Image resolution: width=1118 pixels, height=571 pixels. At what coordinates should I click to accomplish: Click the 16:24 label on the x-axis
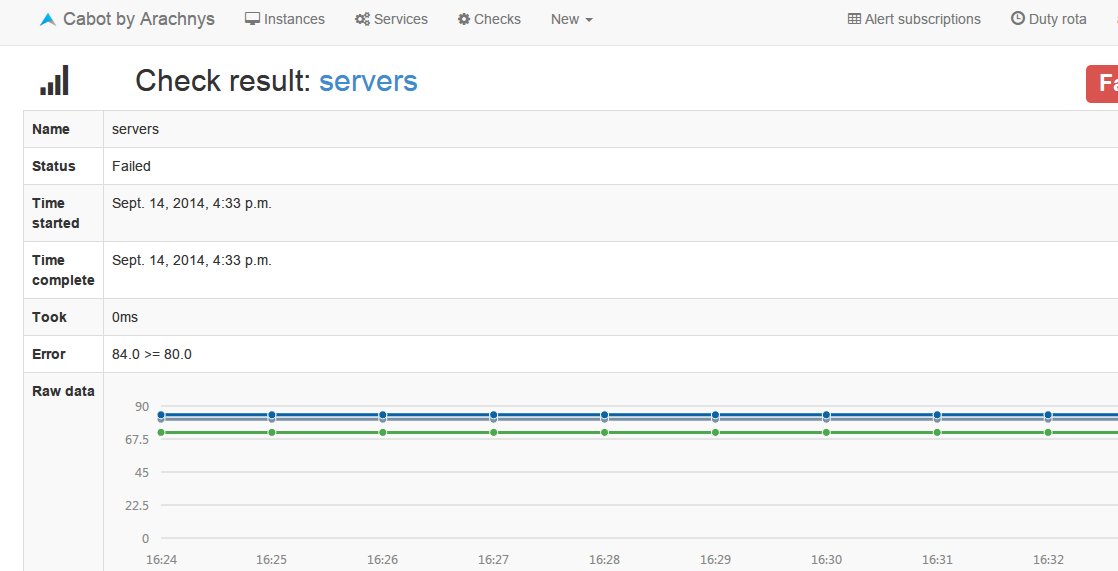pos(161,559)
